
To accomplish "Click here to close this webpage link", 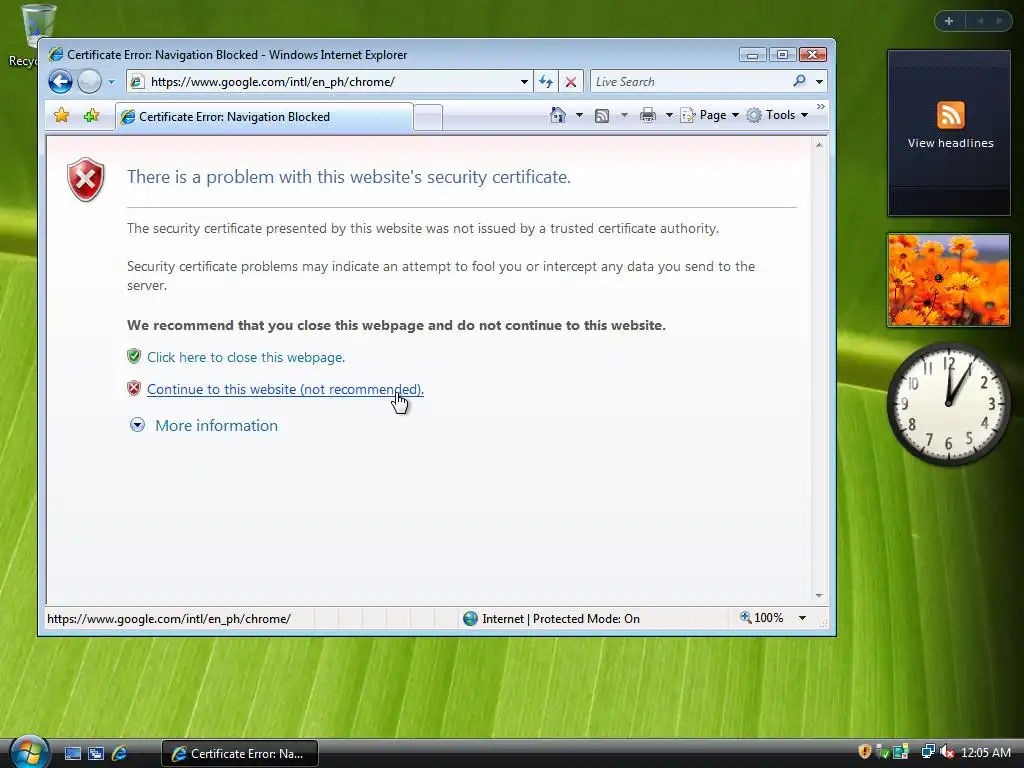I will click(246, 357).
